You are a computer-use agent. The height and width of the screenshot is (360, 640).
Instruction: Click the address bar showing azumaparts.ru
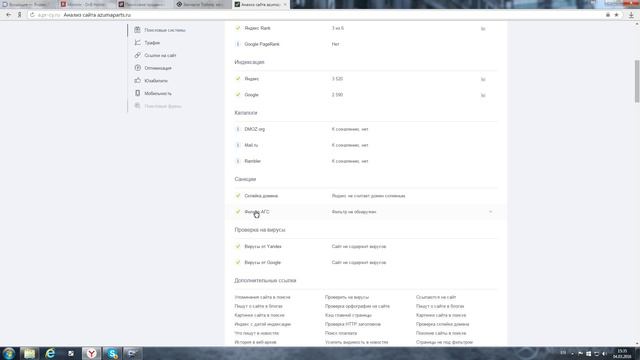tap(318, 15)
